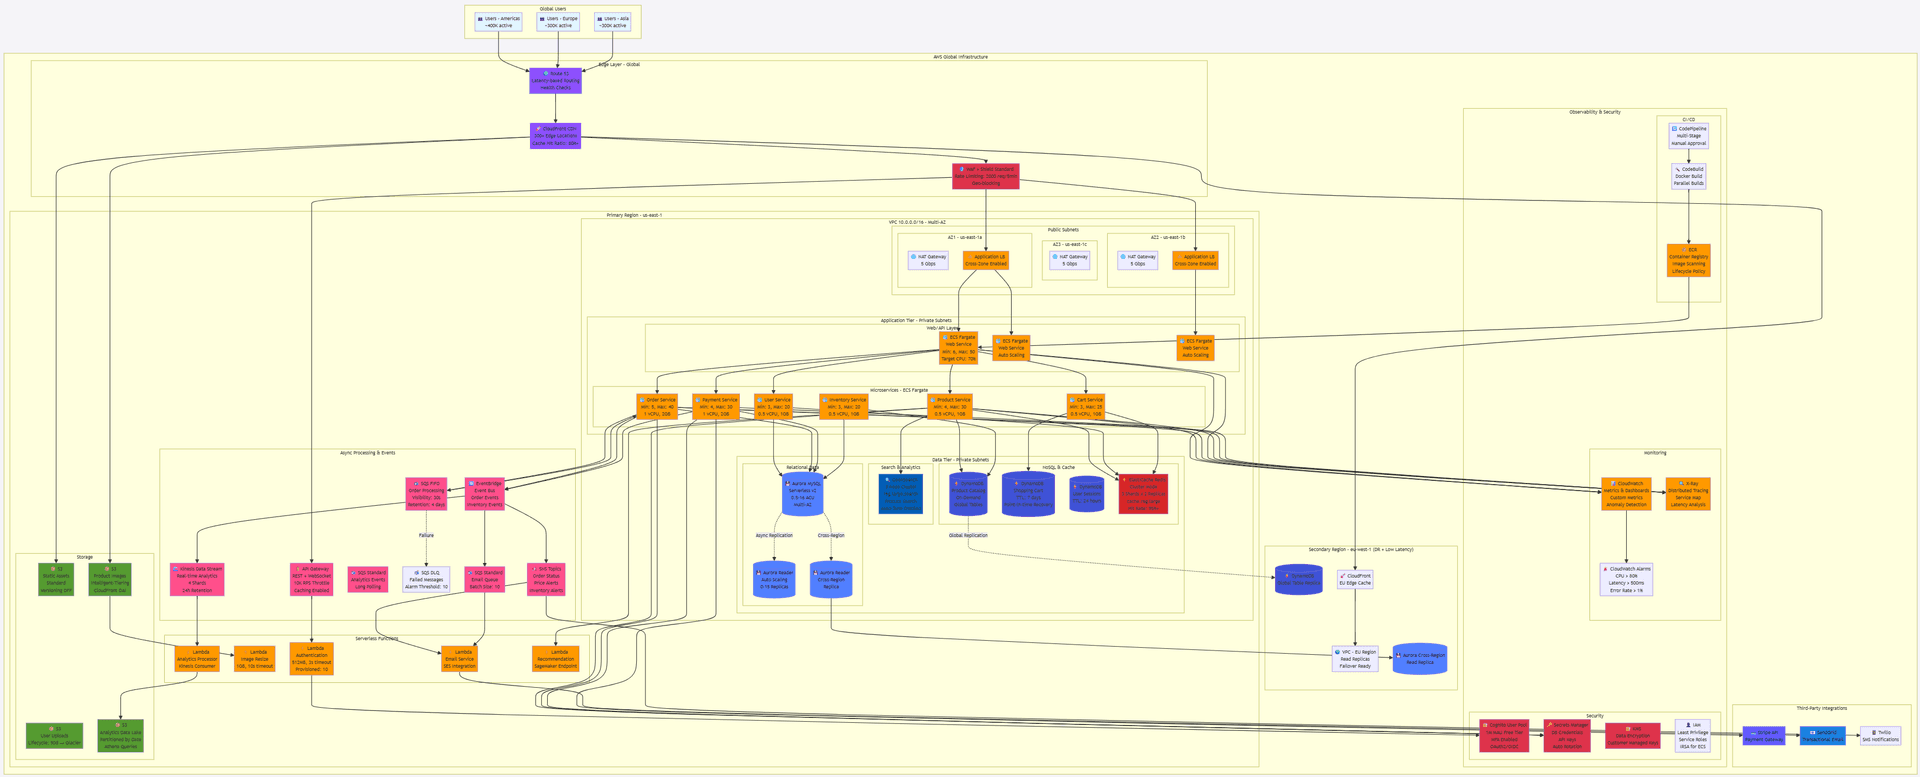Viewport: 1920px width, 777px height.
Task: Click the Cognito User Pool node
Action: tap(1504, 736)
